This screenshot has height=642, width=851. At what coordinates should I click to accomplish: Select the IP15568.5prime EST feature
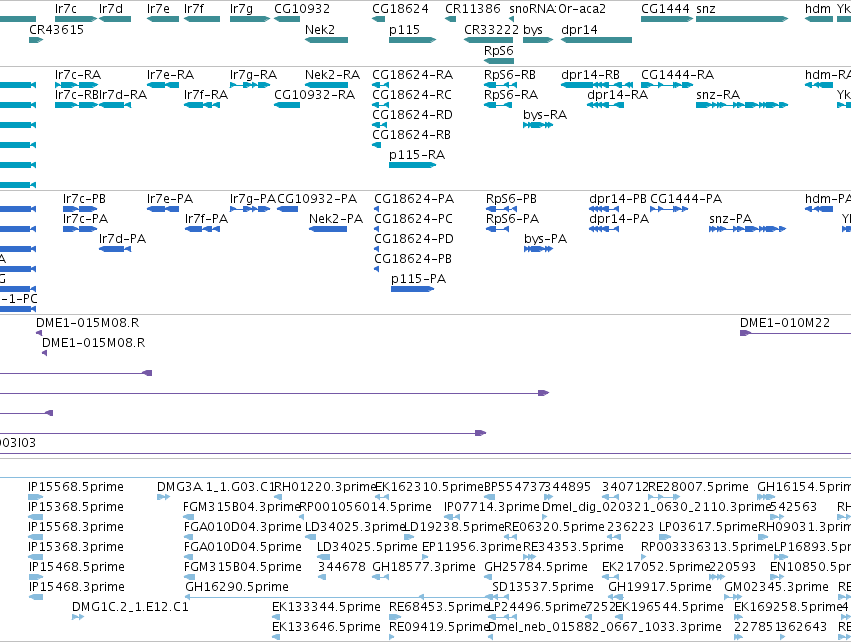point(35,497)
